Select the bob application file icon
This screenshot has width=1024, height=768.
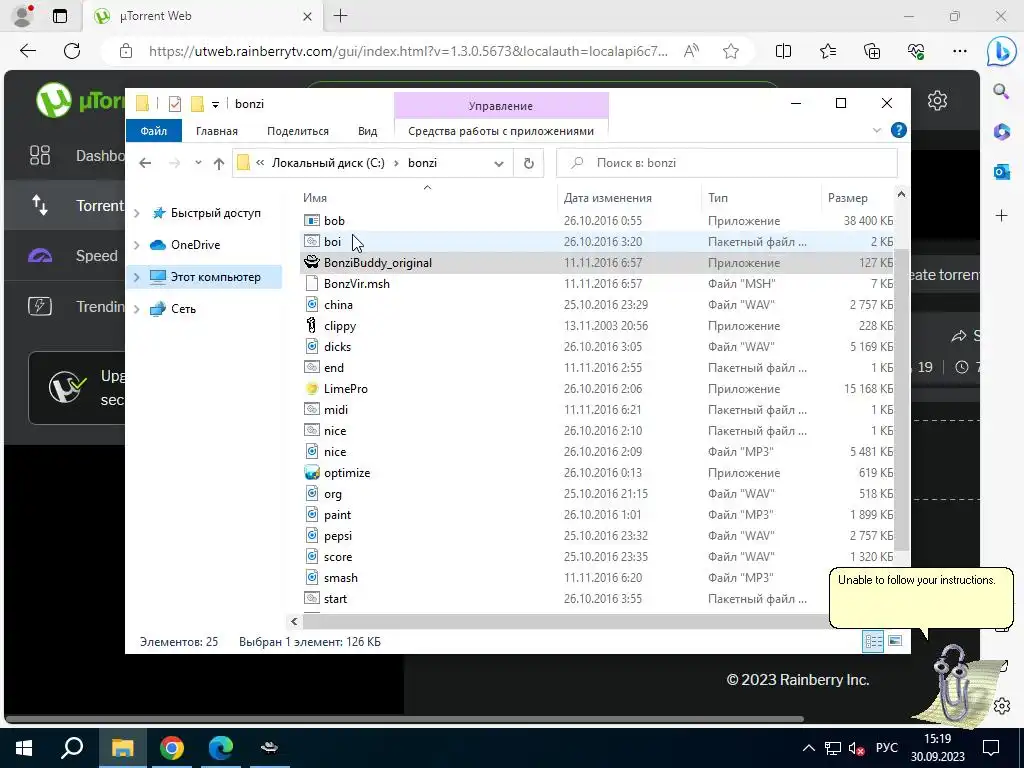click(x=312, y=221)
